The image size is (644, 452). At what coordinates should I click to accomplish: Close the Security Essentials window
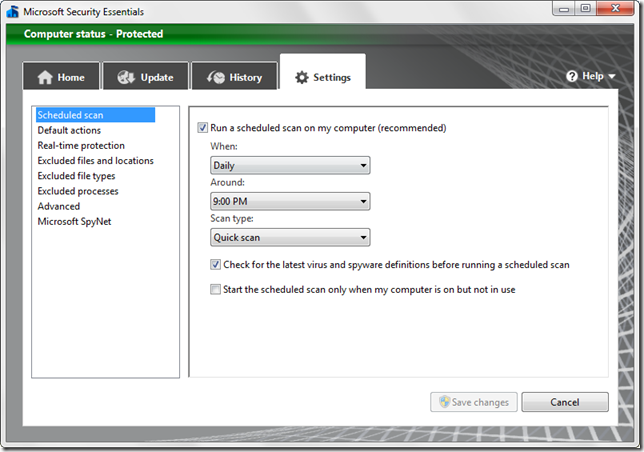615,9
